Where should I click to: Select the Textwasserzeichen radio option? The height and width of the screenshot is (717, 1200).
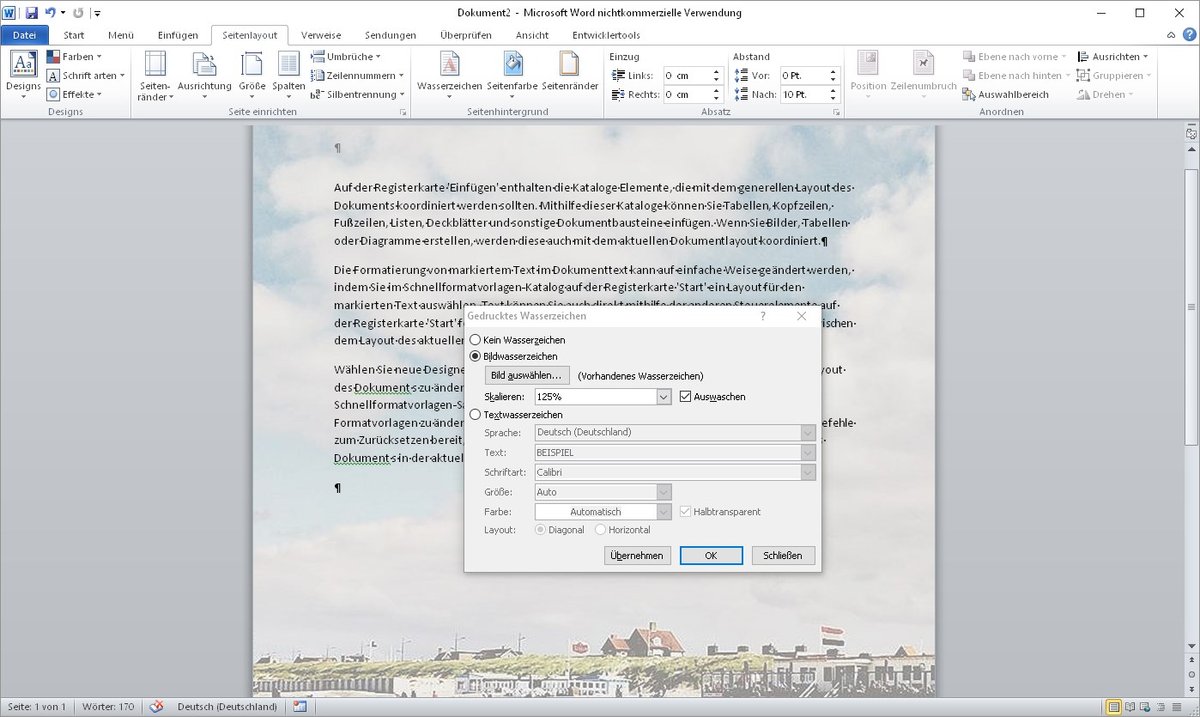click(475, 414)
